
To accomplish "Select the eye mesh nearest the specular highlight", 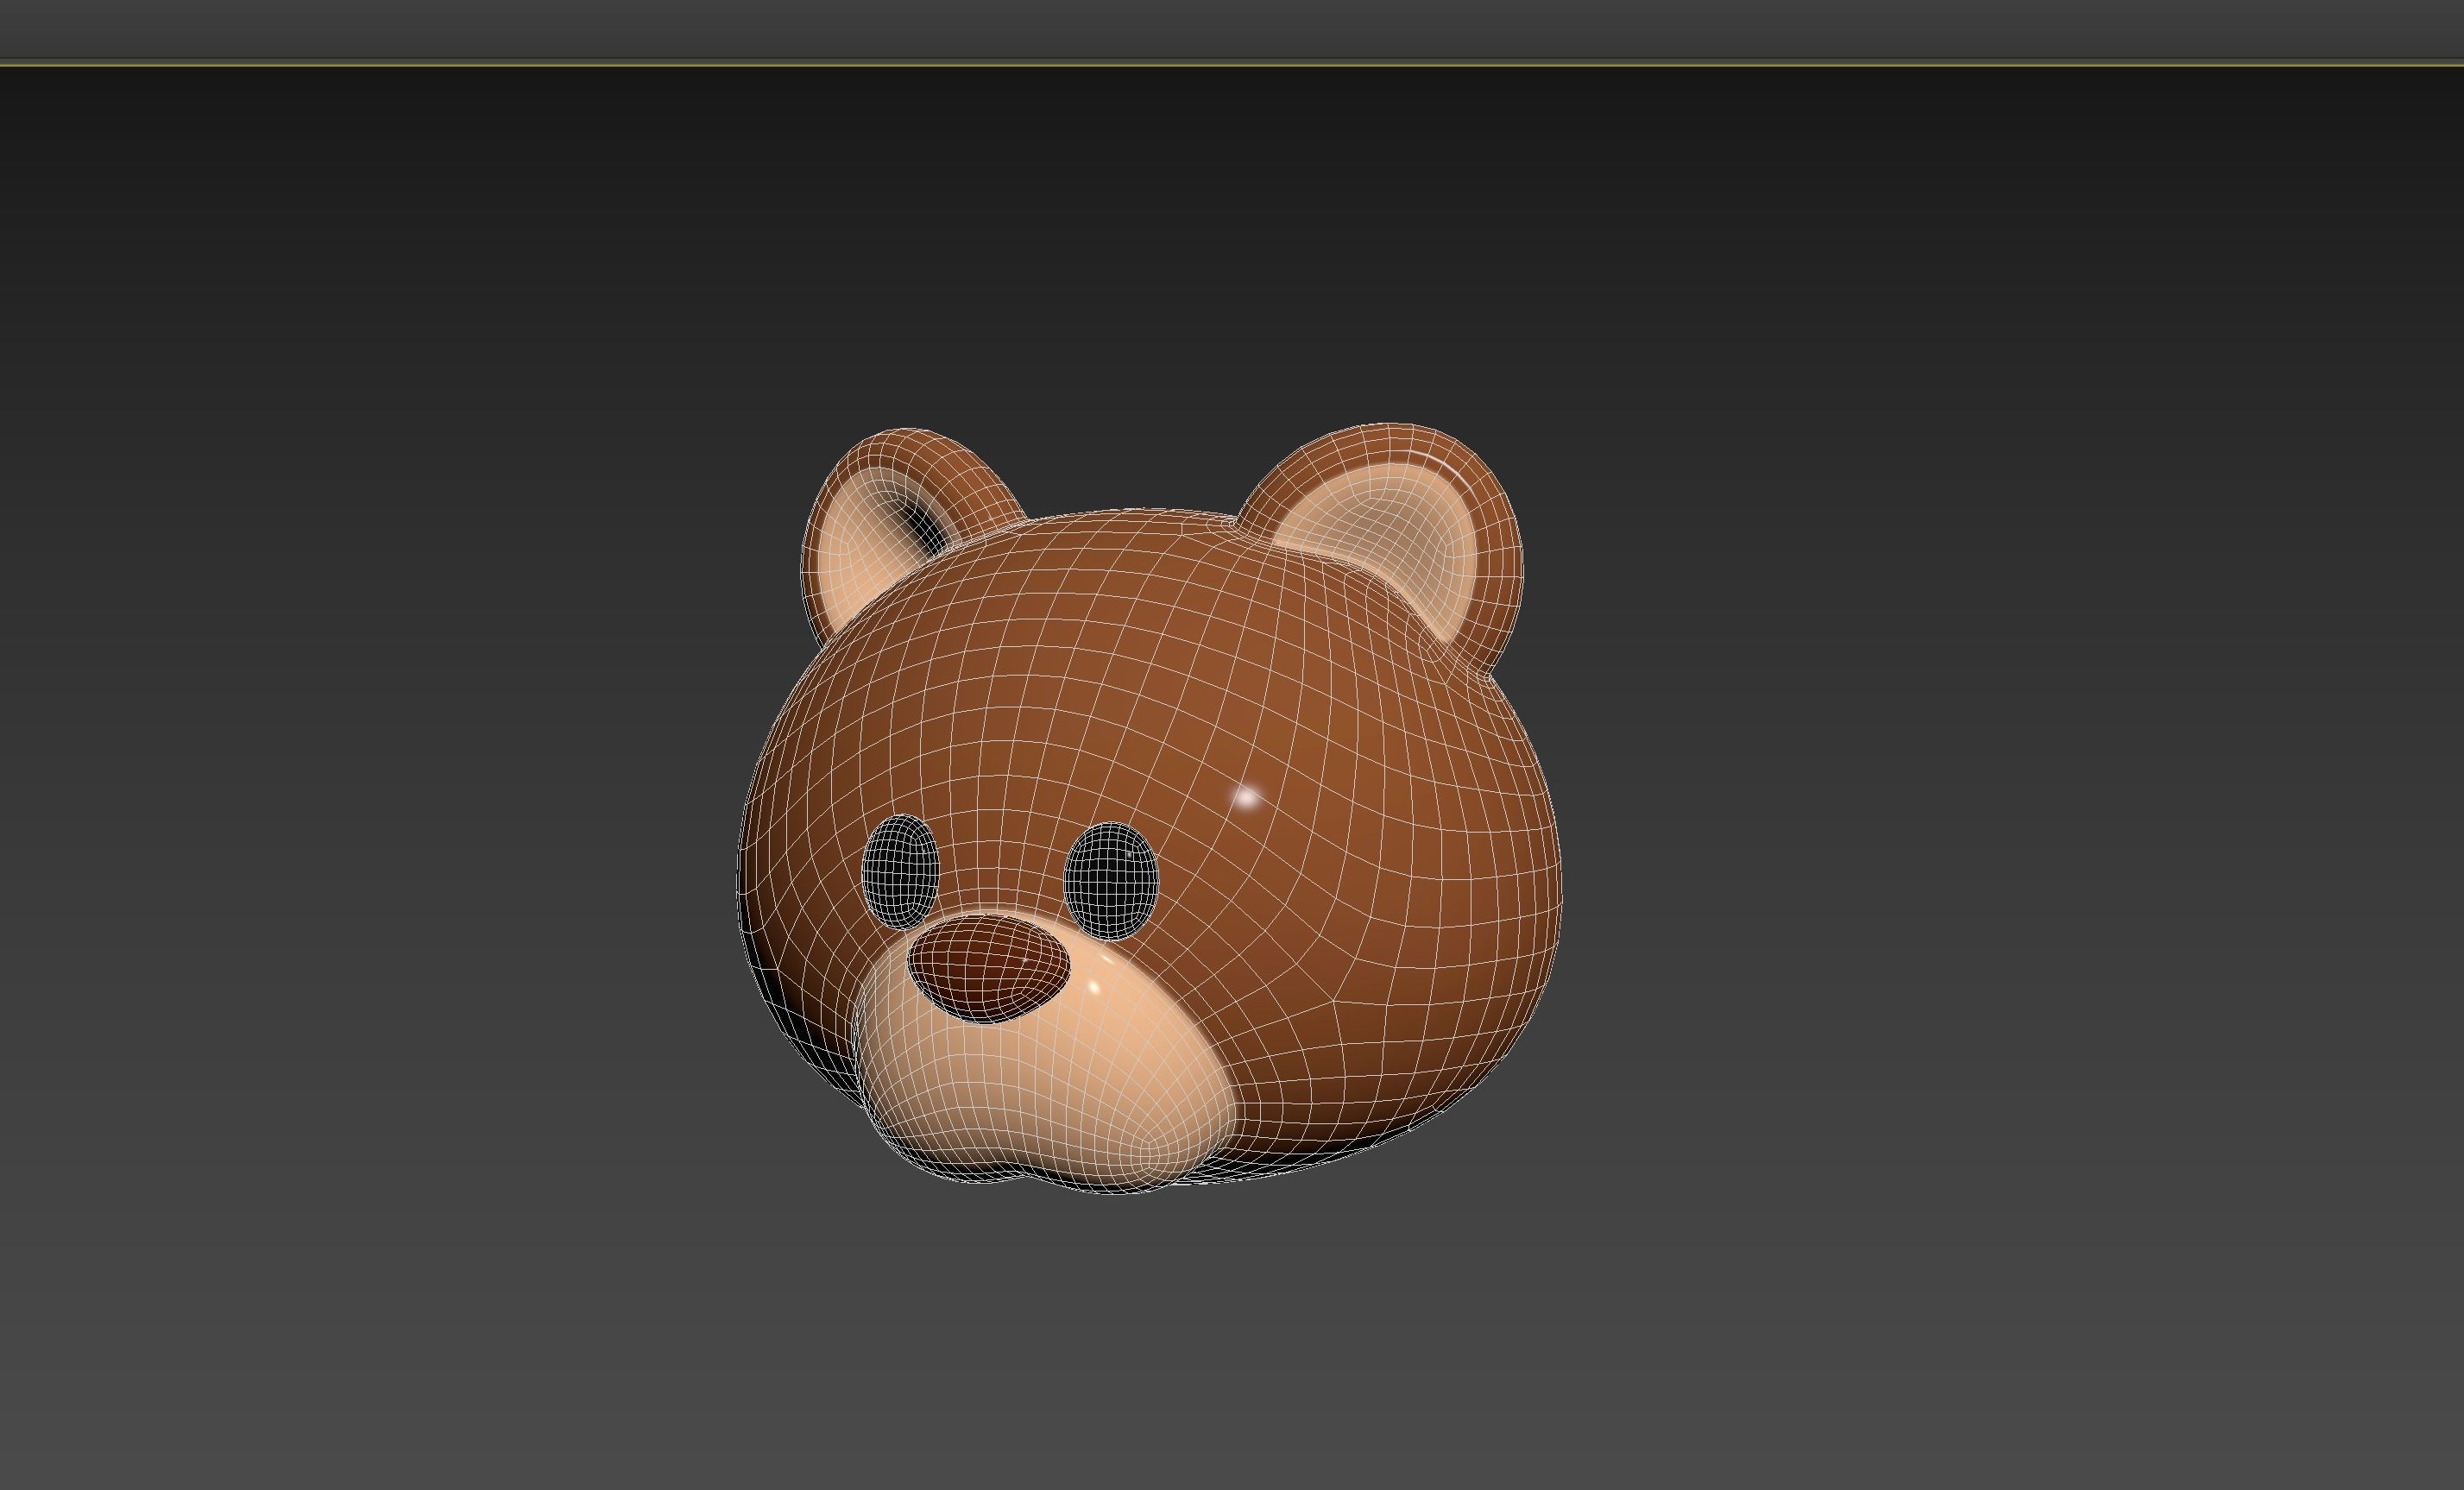I will pos(1112,881).
